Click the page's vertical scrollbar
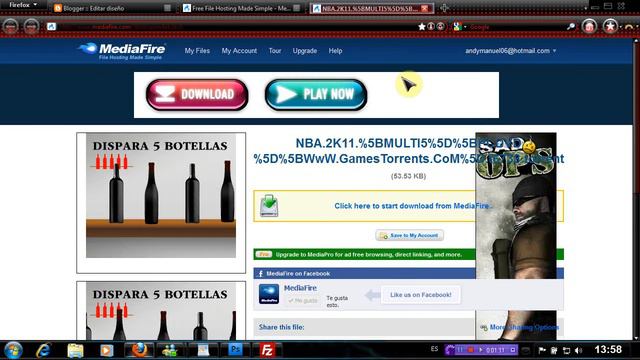This screenshot has height=360, width=640. click(636, 190)
